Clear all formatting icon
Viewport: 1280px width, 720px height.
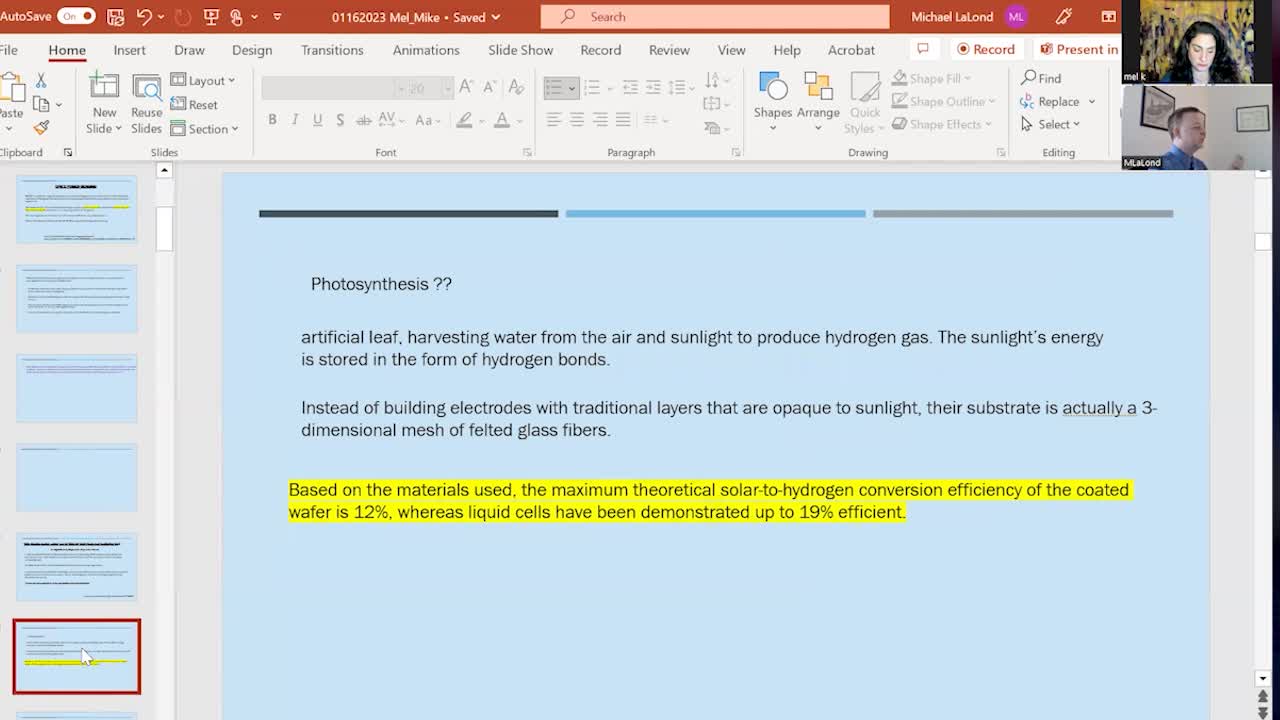(x=517, y=88)
